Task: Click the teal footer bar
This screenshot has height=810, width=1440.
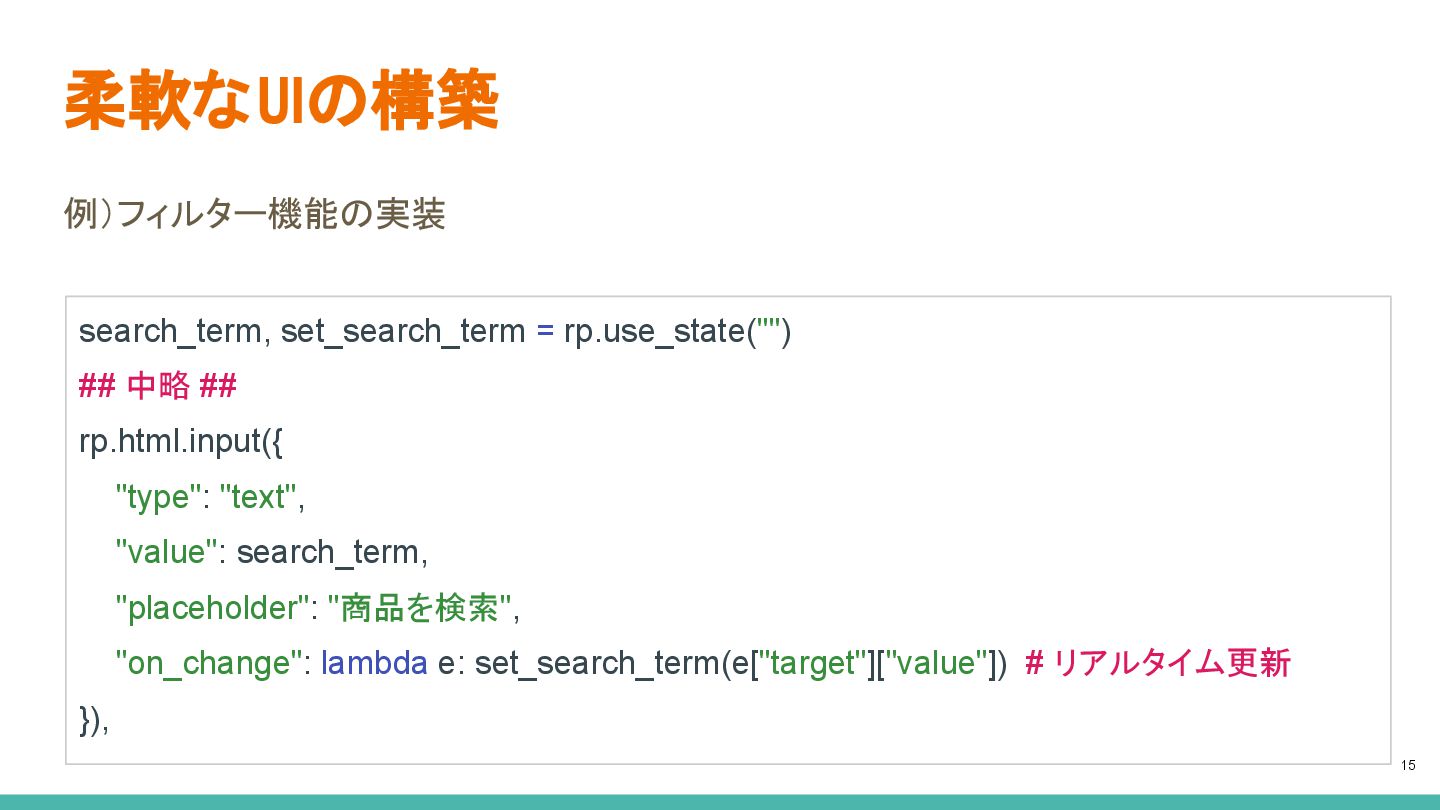Action: [x=720, y=802]
